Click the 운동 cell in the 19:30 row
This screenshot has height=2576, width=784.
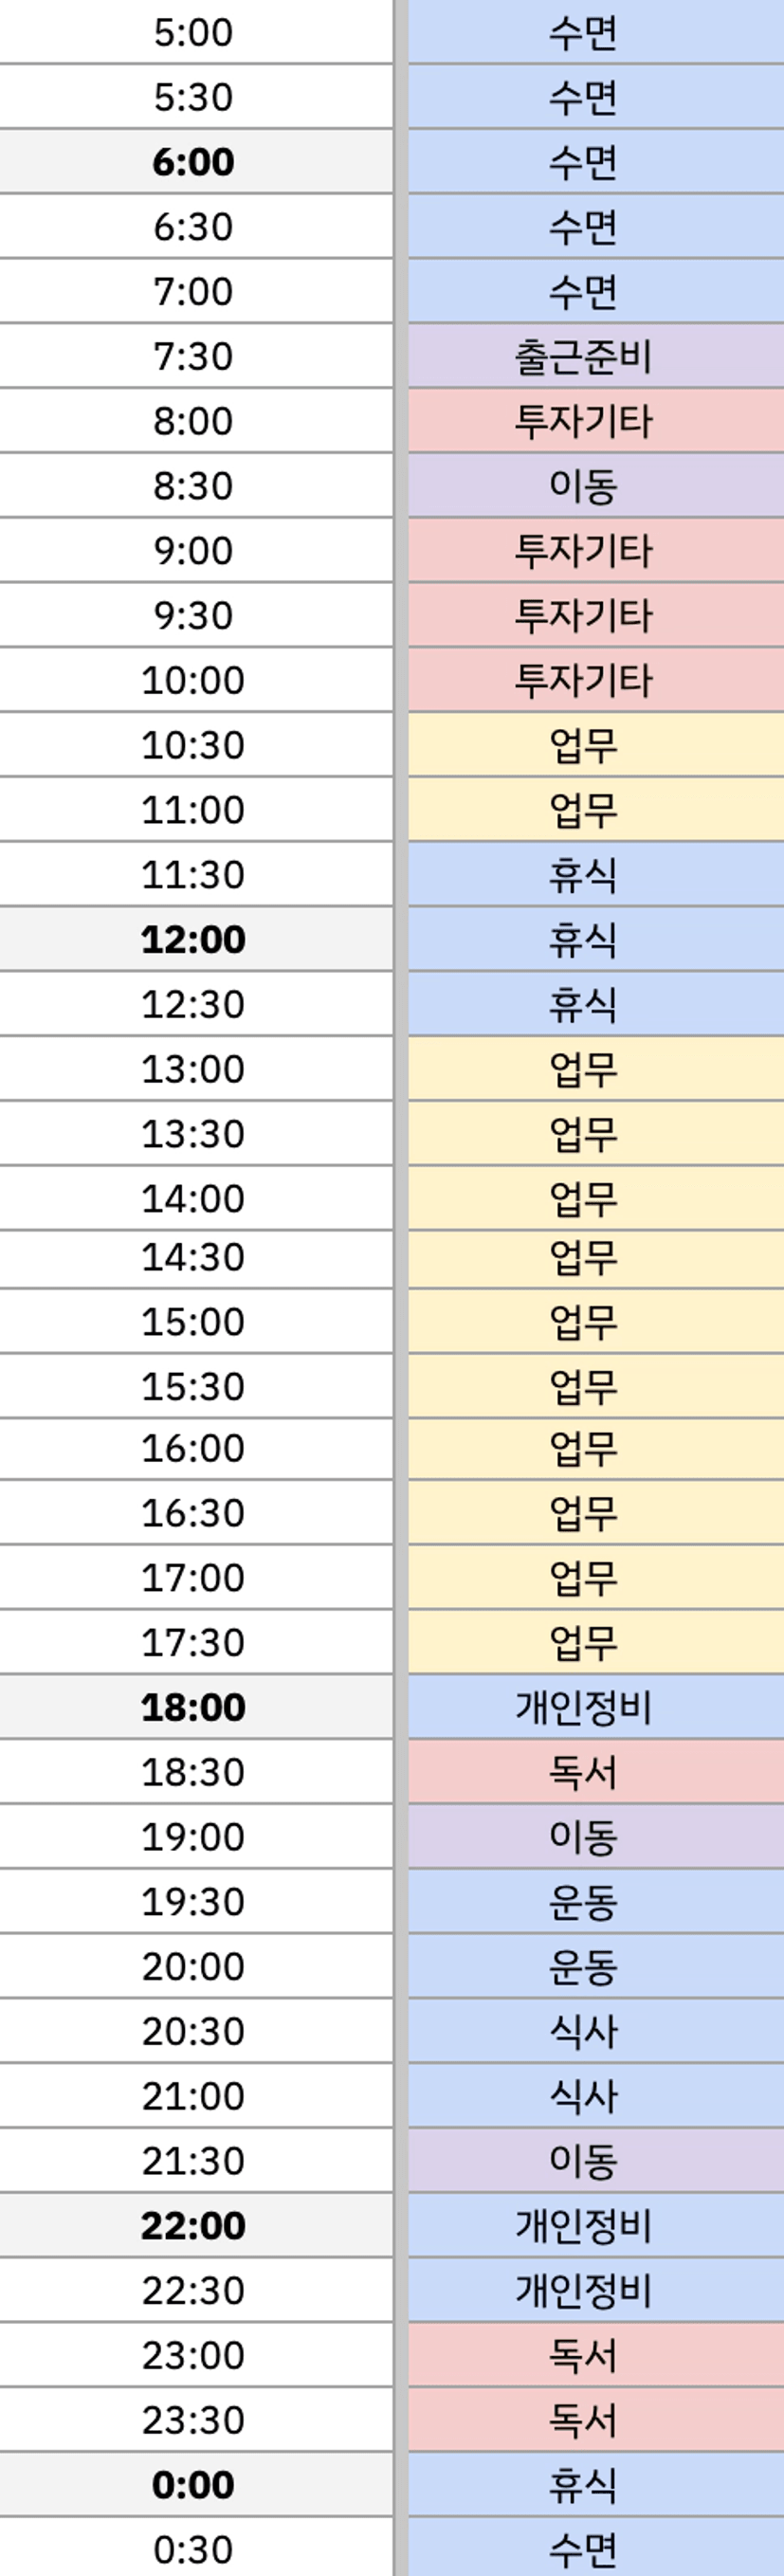click(583, 1901)
